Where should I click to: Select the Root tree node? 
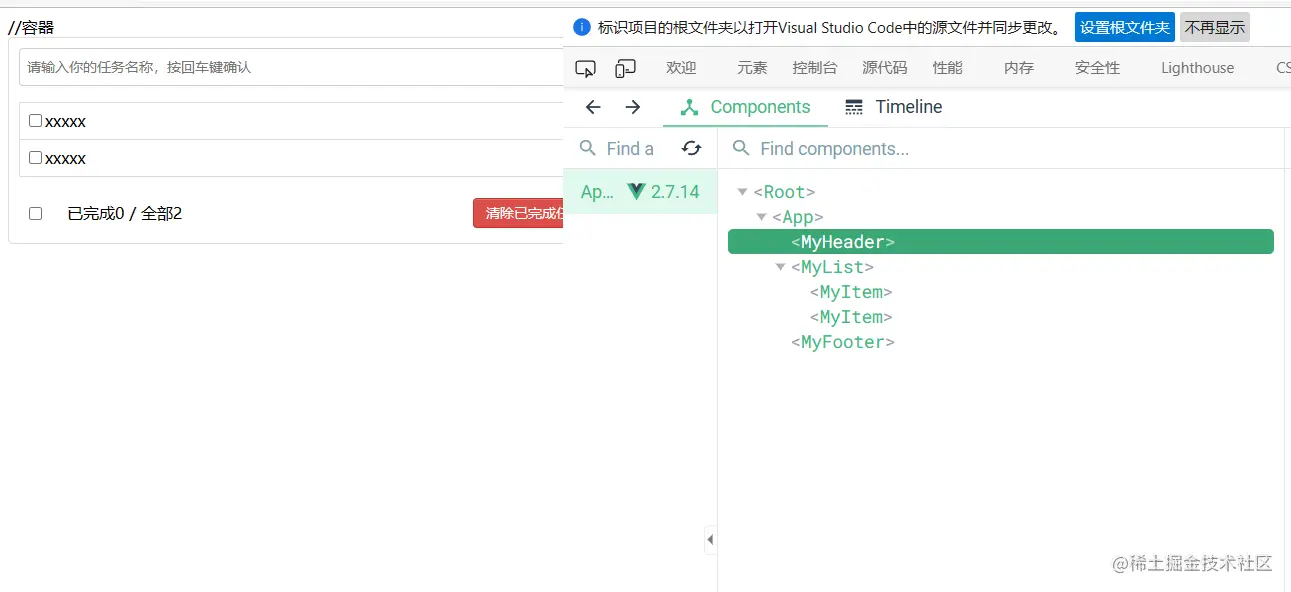pos(784,192)
